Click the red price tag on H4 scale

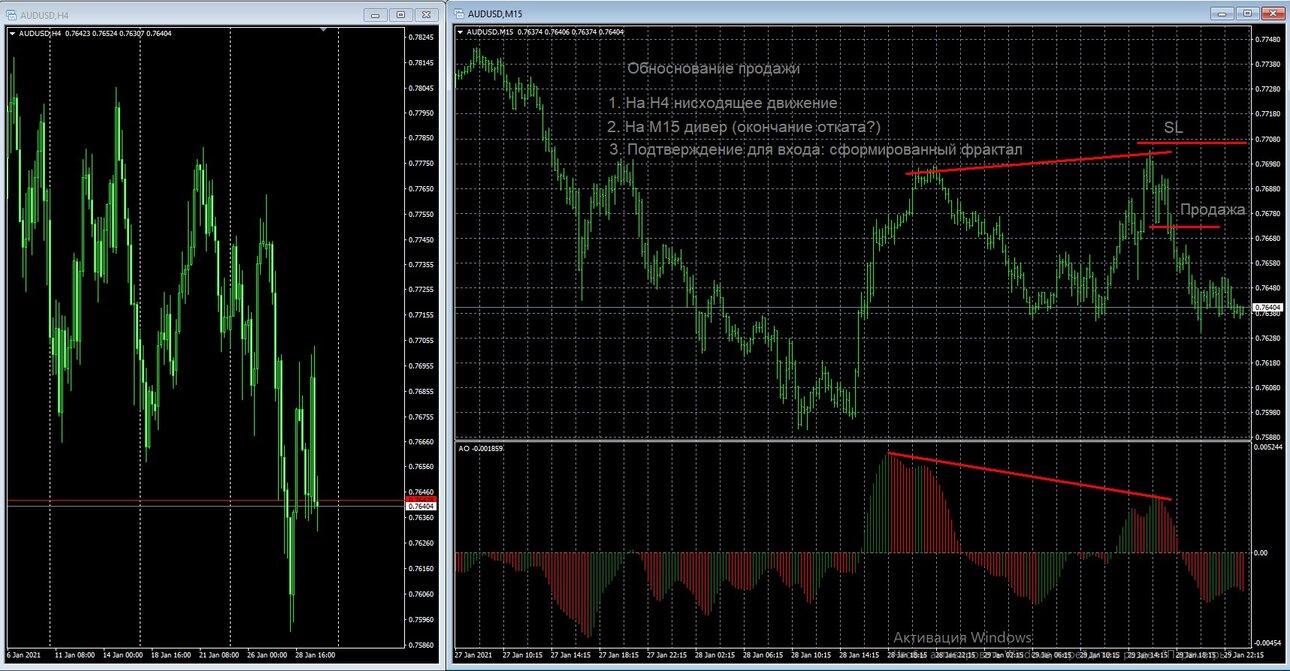click(x=422, y=497)
